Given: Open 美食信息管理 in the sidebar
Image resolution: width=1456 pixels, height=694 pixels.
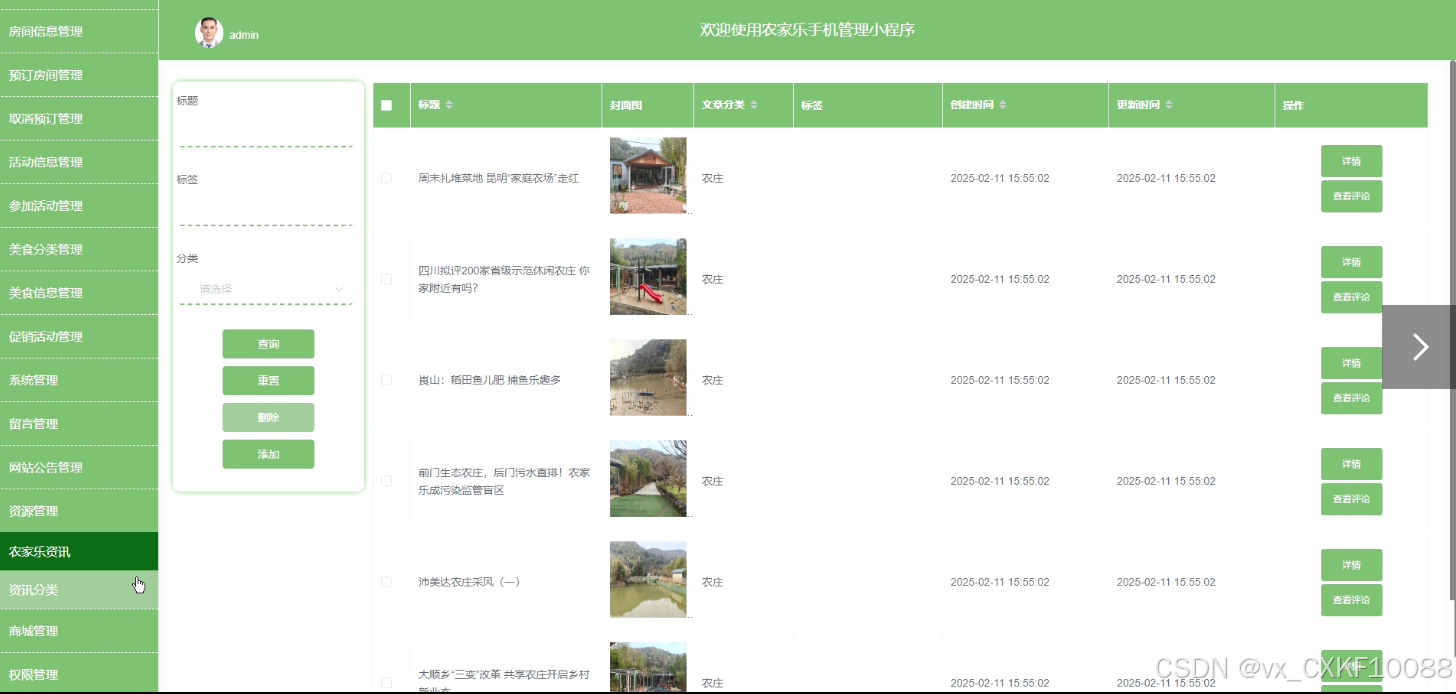Looking at the screenshot, I should pyautogui.click(x=79, y=293).
